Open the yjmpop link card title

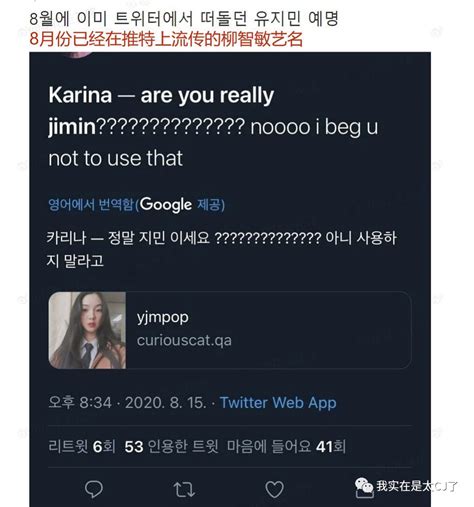coord(163,317)
